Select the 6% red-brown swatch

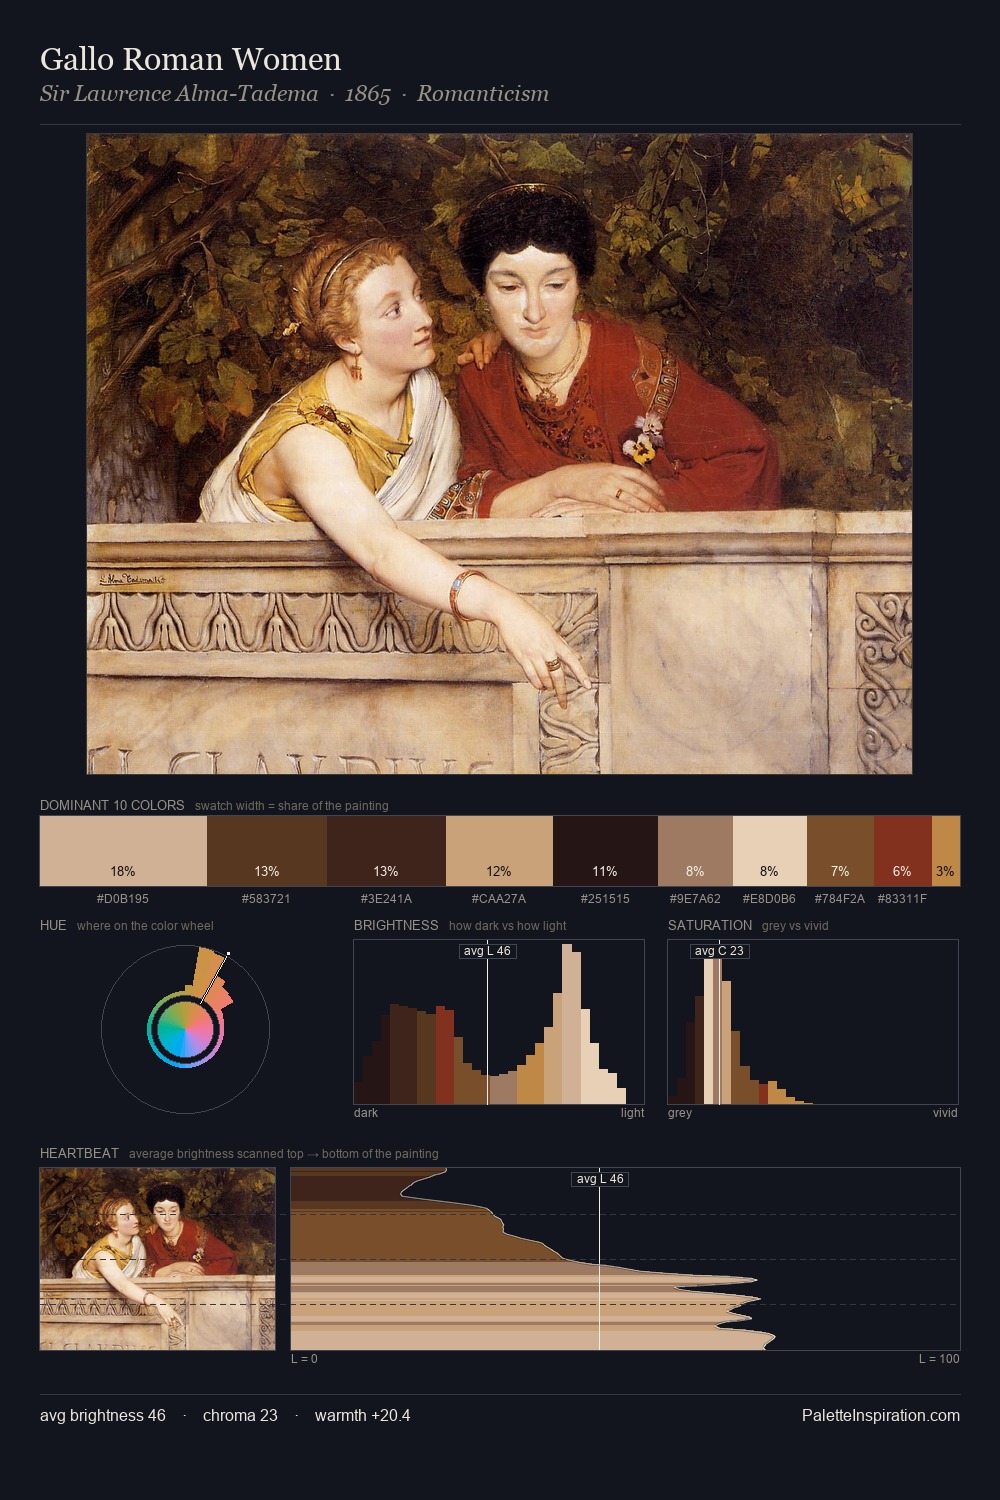(x=903, y=851)
